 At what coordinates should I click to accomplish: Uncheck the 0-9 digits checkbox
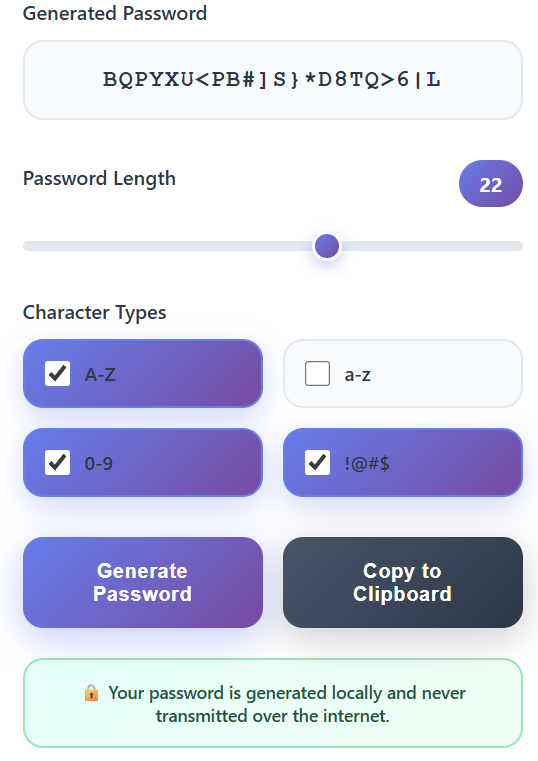[57, 462]
